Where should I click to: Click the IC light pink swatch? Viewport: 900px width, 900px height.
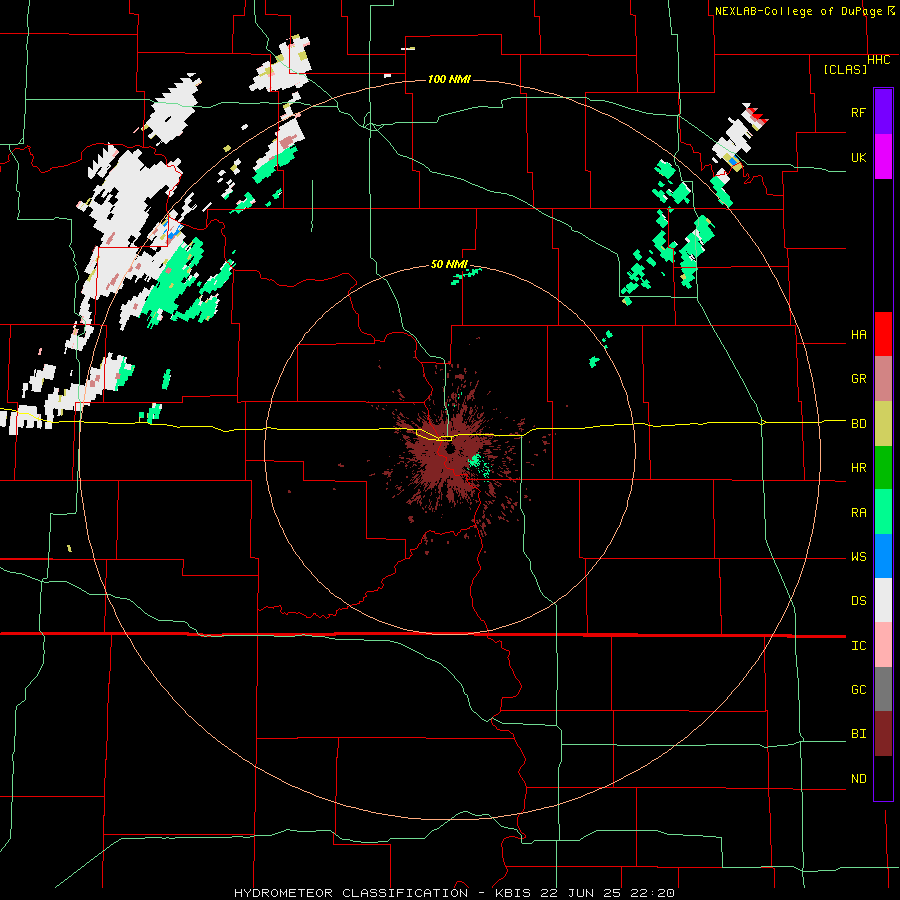click(x=883, y=645)
